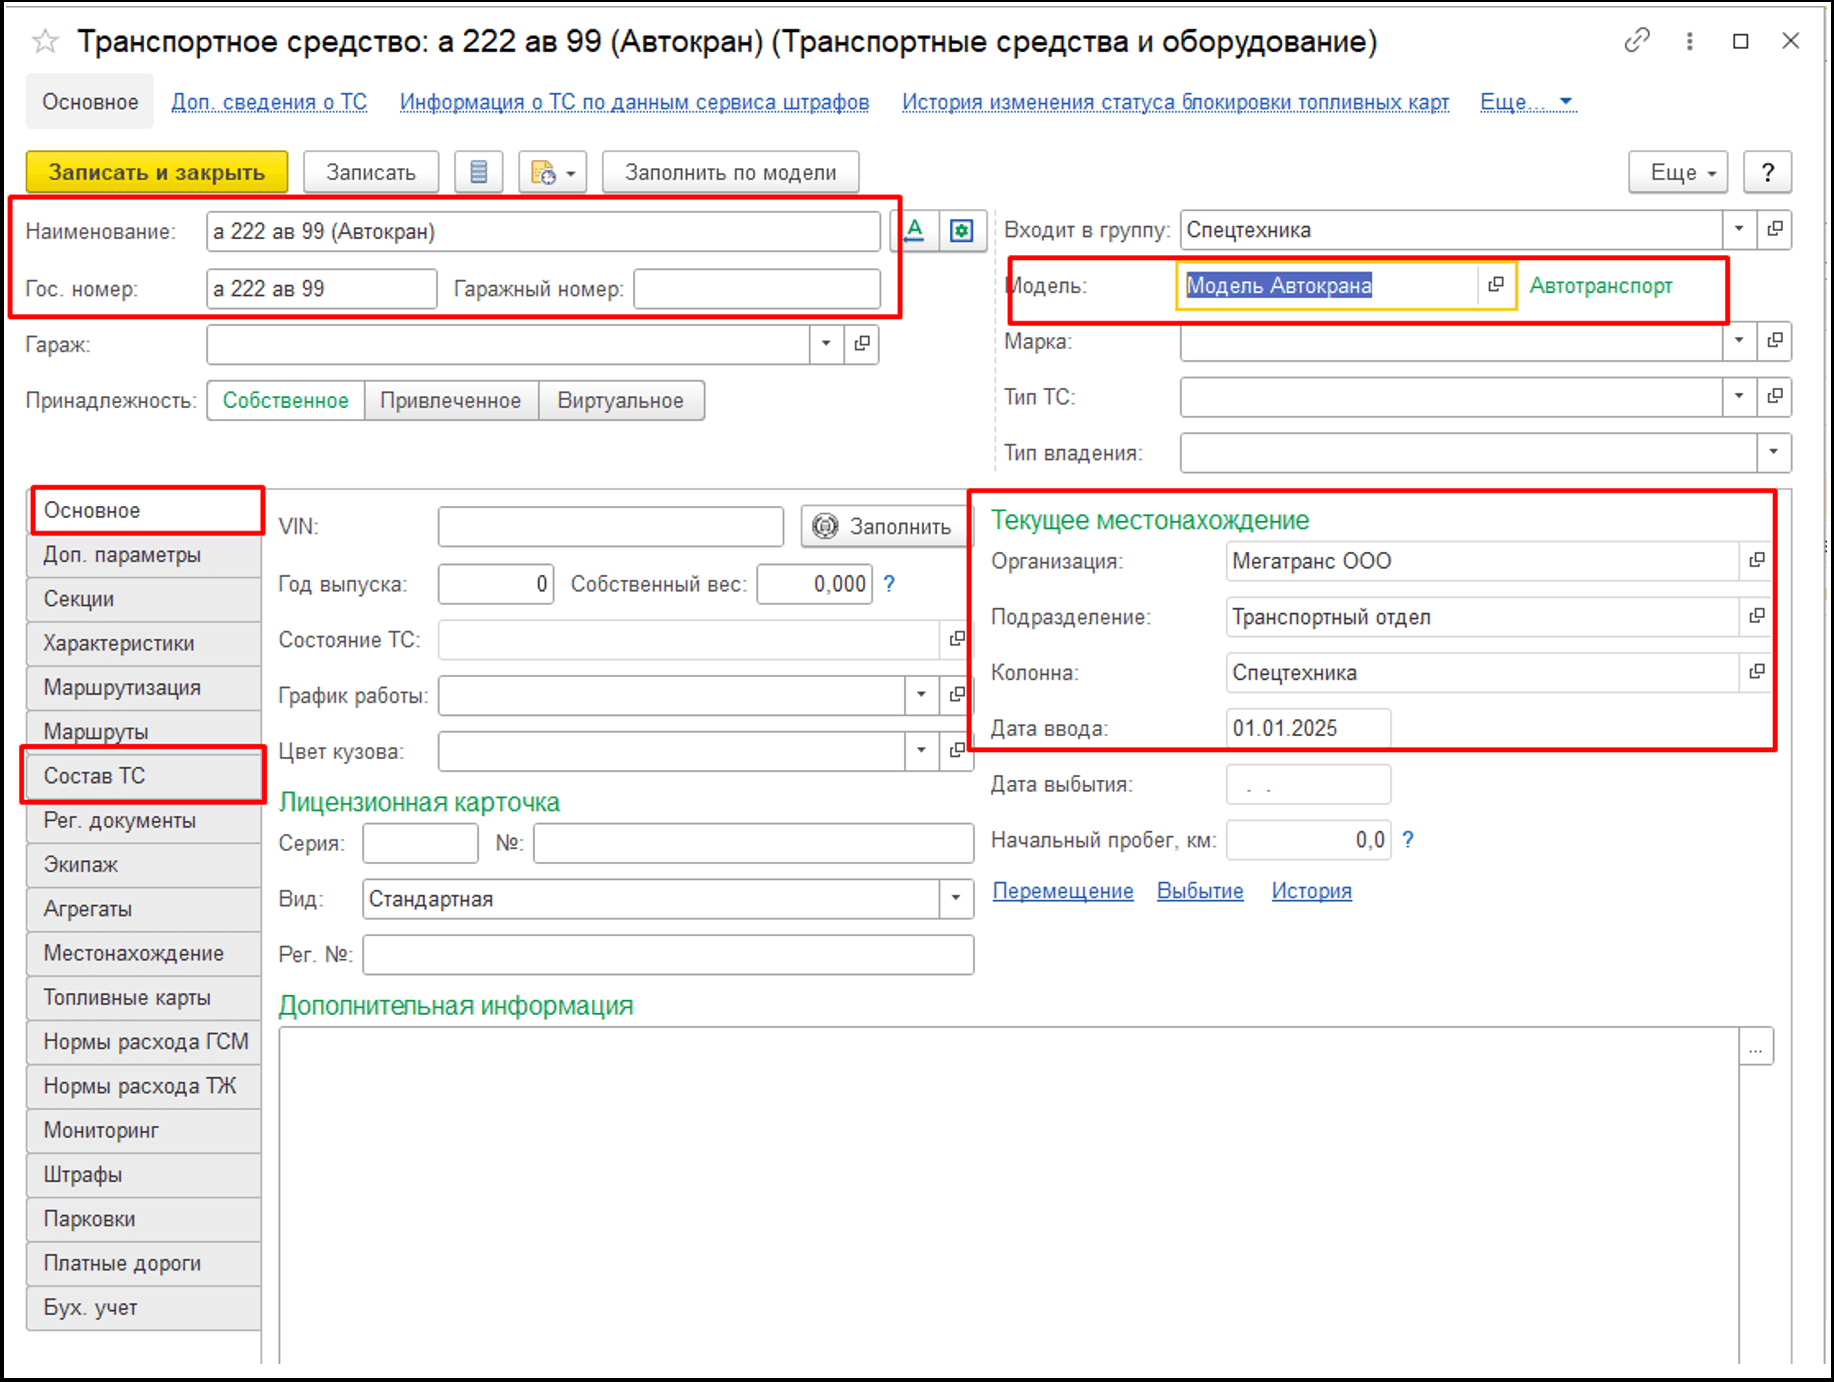Select Привлеченное ownership option
Screen dimensions: 1834x1382
[x=450, y=401]
